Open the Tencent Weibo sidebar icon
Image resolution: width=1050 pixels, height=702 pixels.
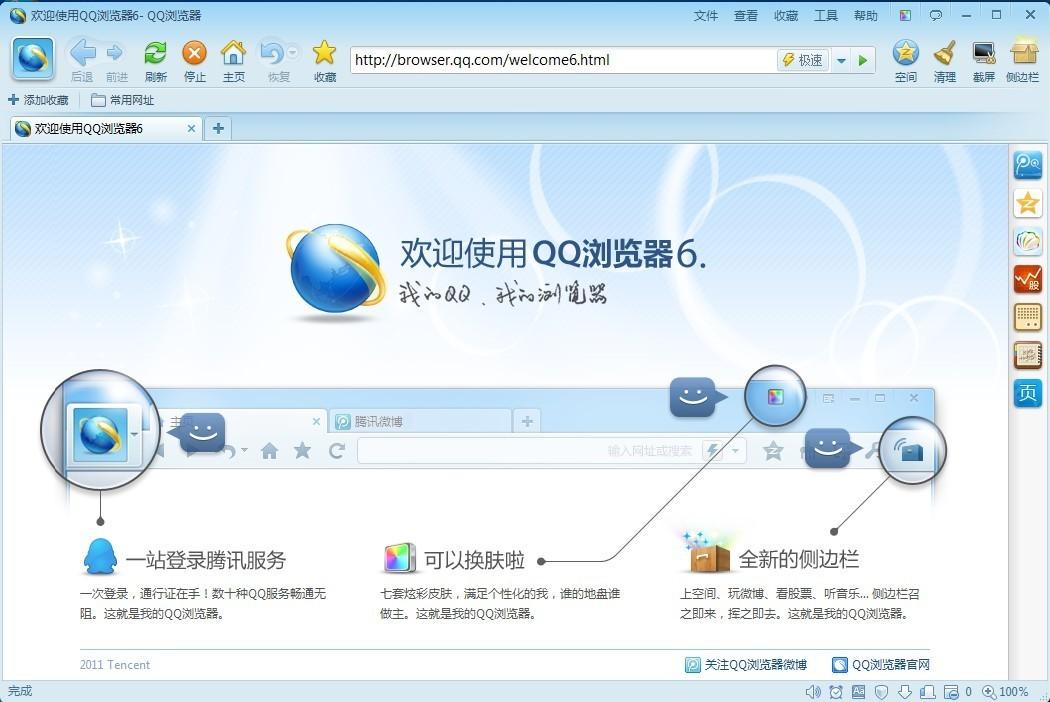tap(1027, 164)
